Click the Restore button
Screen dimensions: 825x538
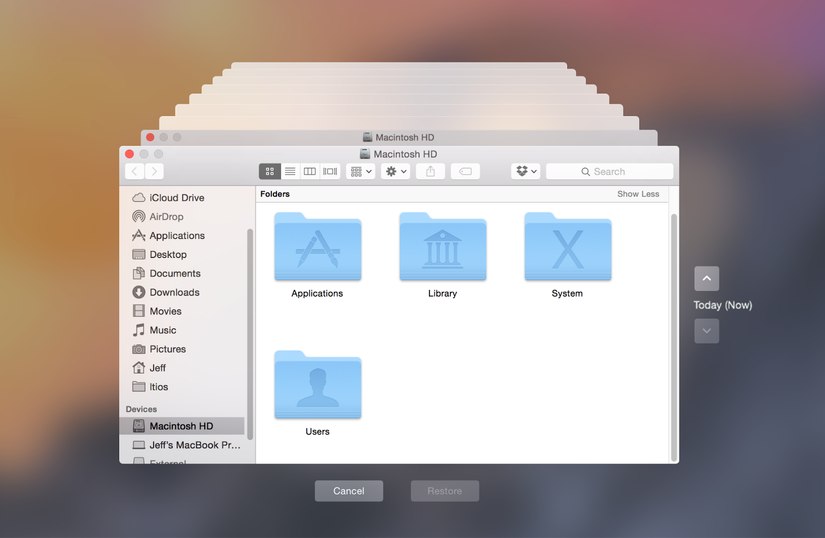[445, 491]
